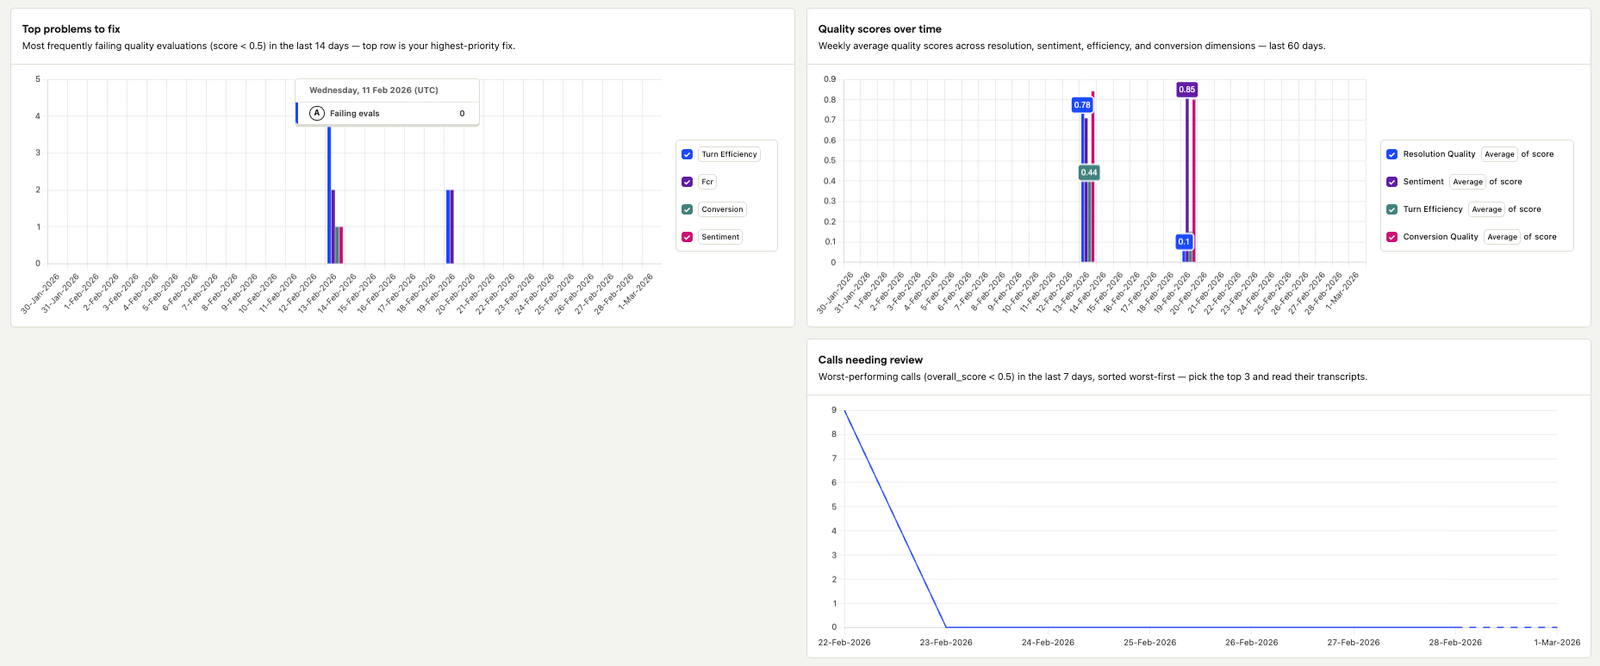
Task: Click the tall blue 13-Feb bar in Top problems chart
Action: [329, 194]
